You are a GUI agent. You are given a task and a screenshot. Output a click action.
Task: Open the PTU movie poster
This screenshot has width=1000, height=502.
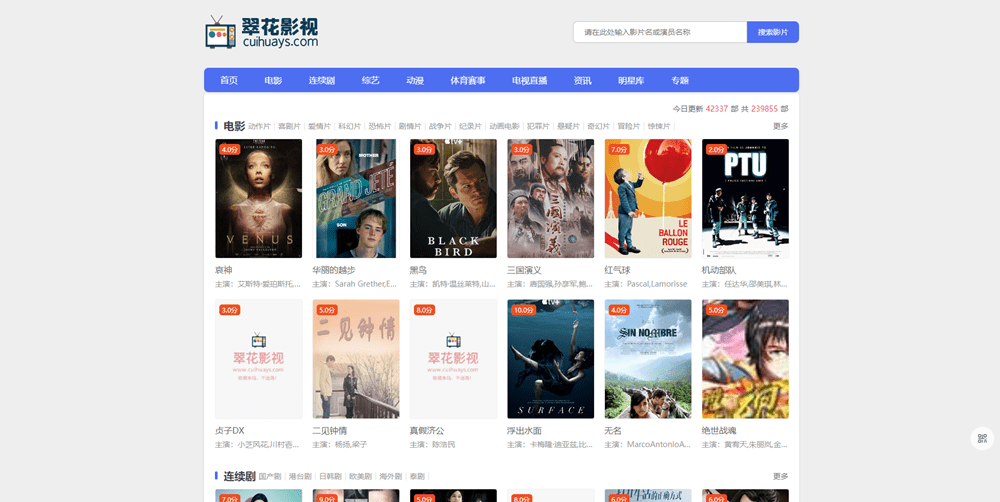pos(745,198)
